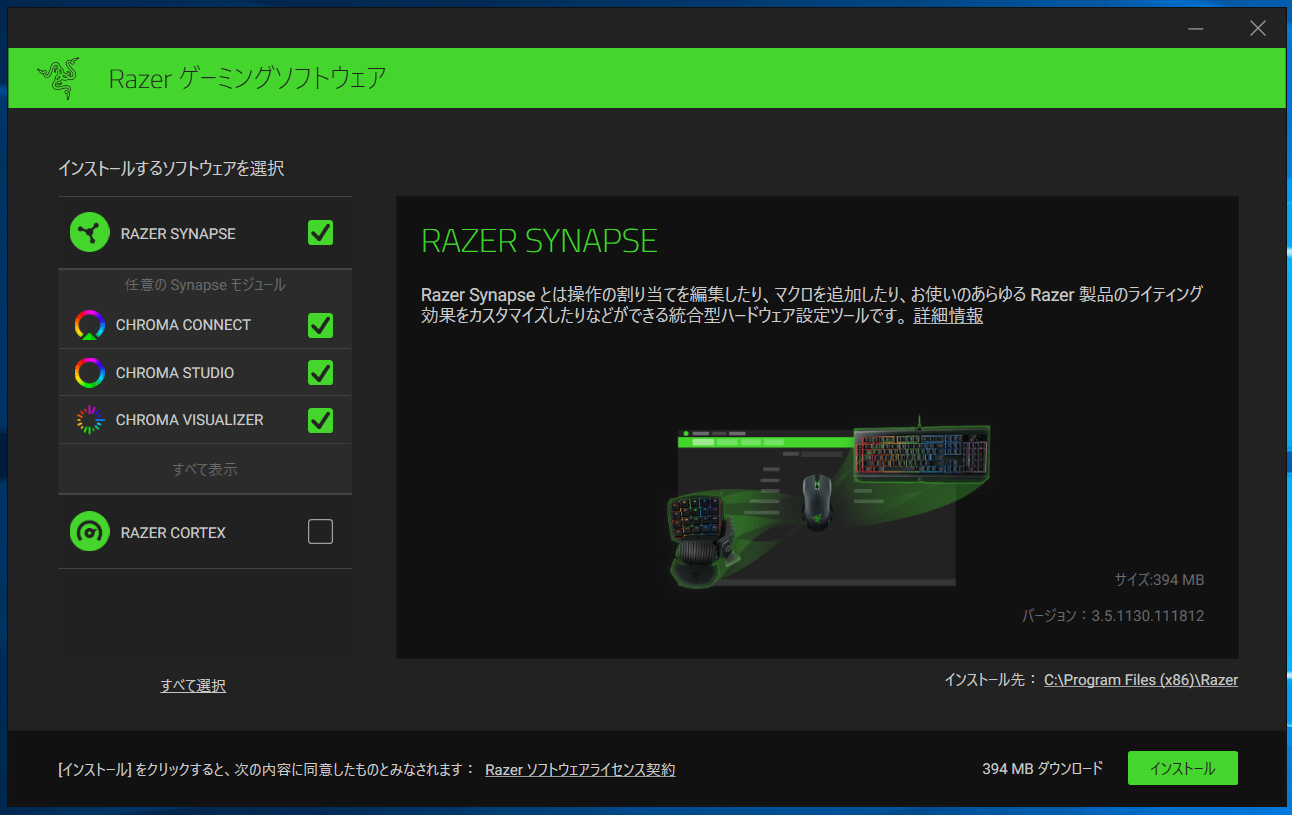Click the green インストール button
Viewport: 1292px width, 815px height.
[1183, 768]
